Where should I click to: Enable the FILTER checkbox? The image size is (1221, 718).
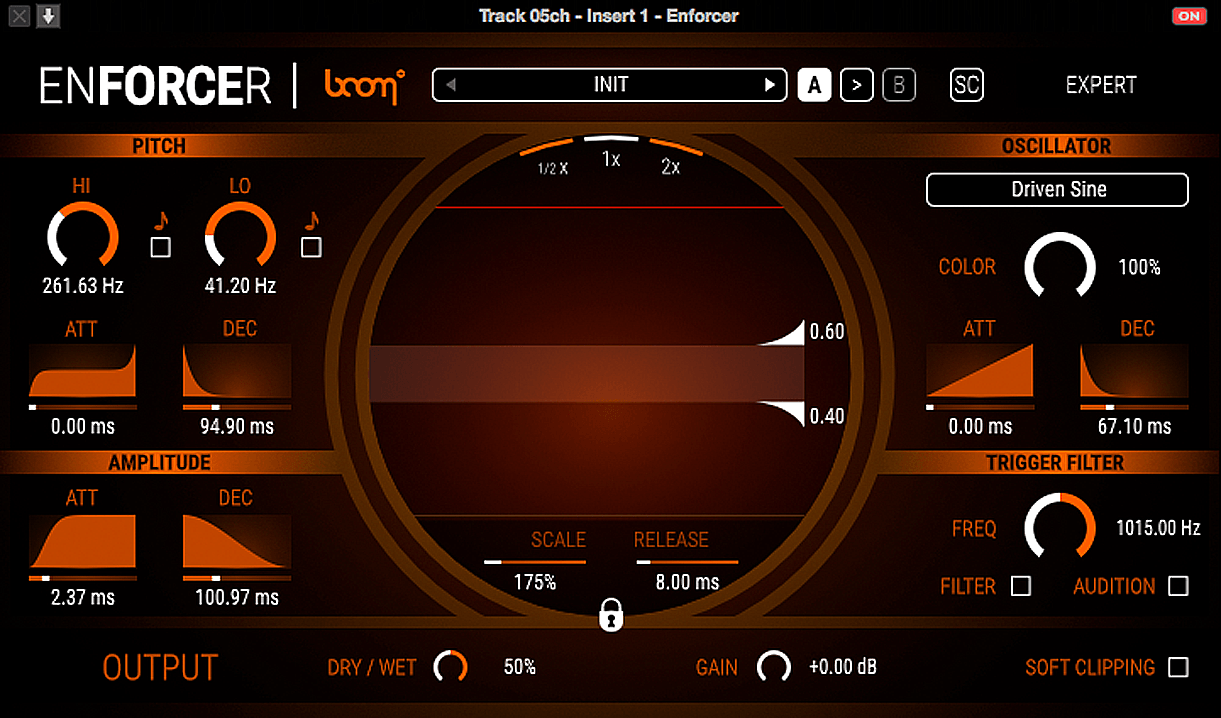(x=1021, y=587)
